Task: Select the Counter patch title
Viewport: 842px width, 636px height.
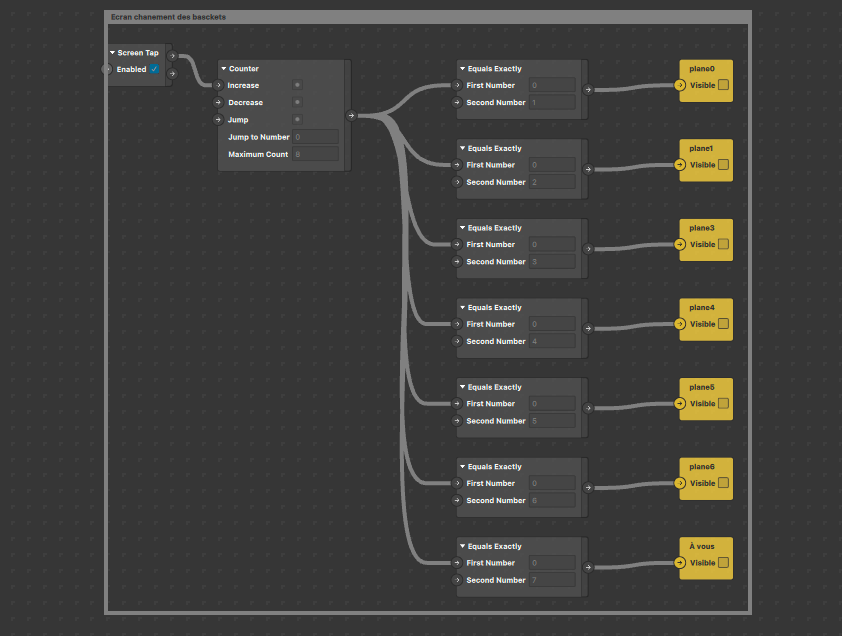Action: click(244, 69)
